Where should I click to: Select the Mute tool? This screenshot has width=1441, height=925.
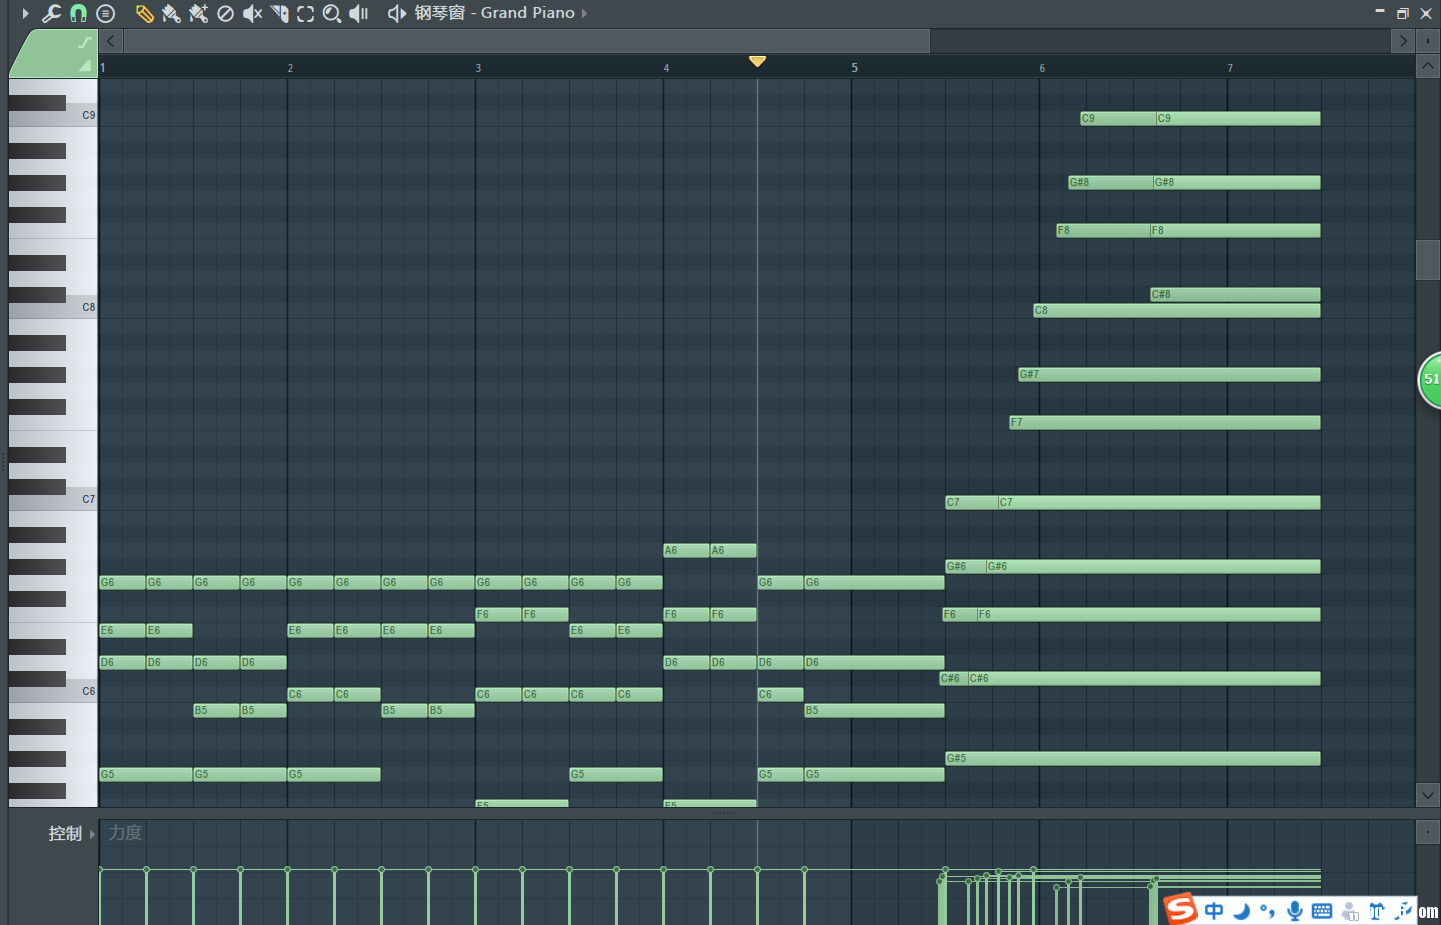pos(252,13)
